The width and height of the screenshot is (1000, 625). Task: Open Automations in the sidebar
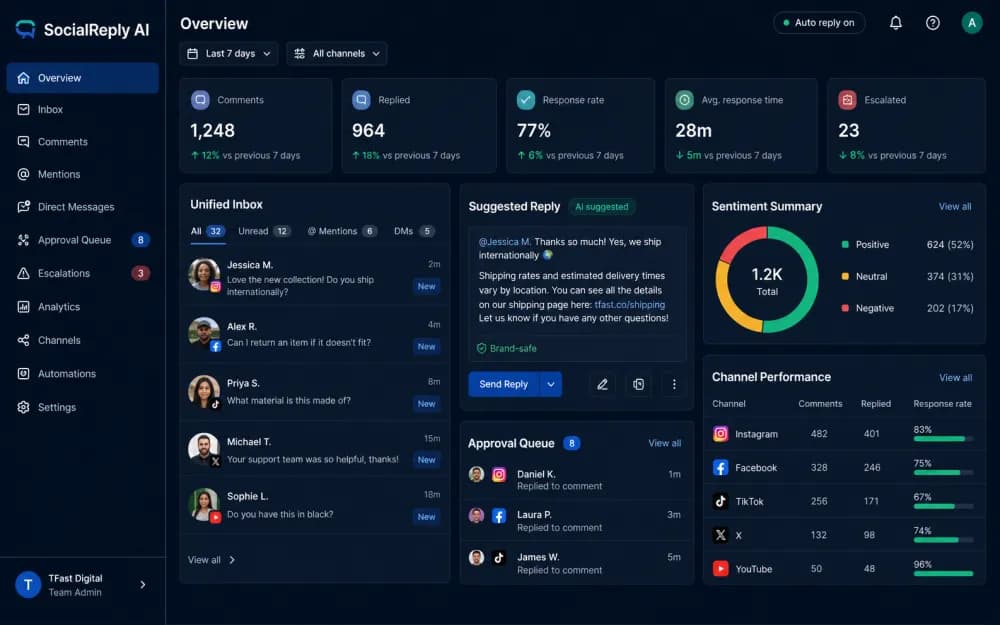(x=82, y=374)
